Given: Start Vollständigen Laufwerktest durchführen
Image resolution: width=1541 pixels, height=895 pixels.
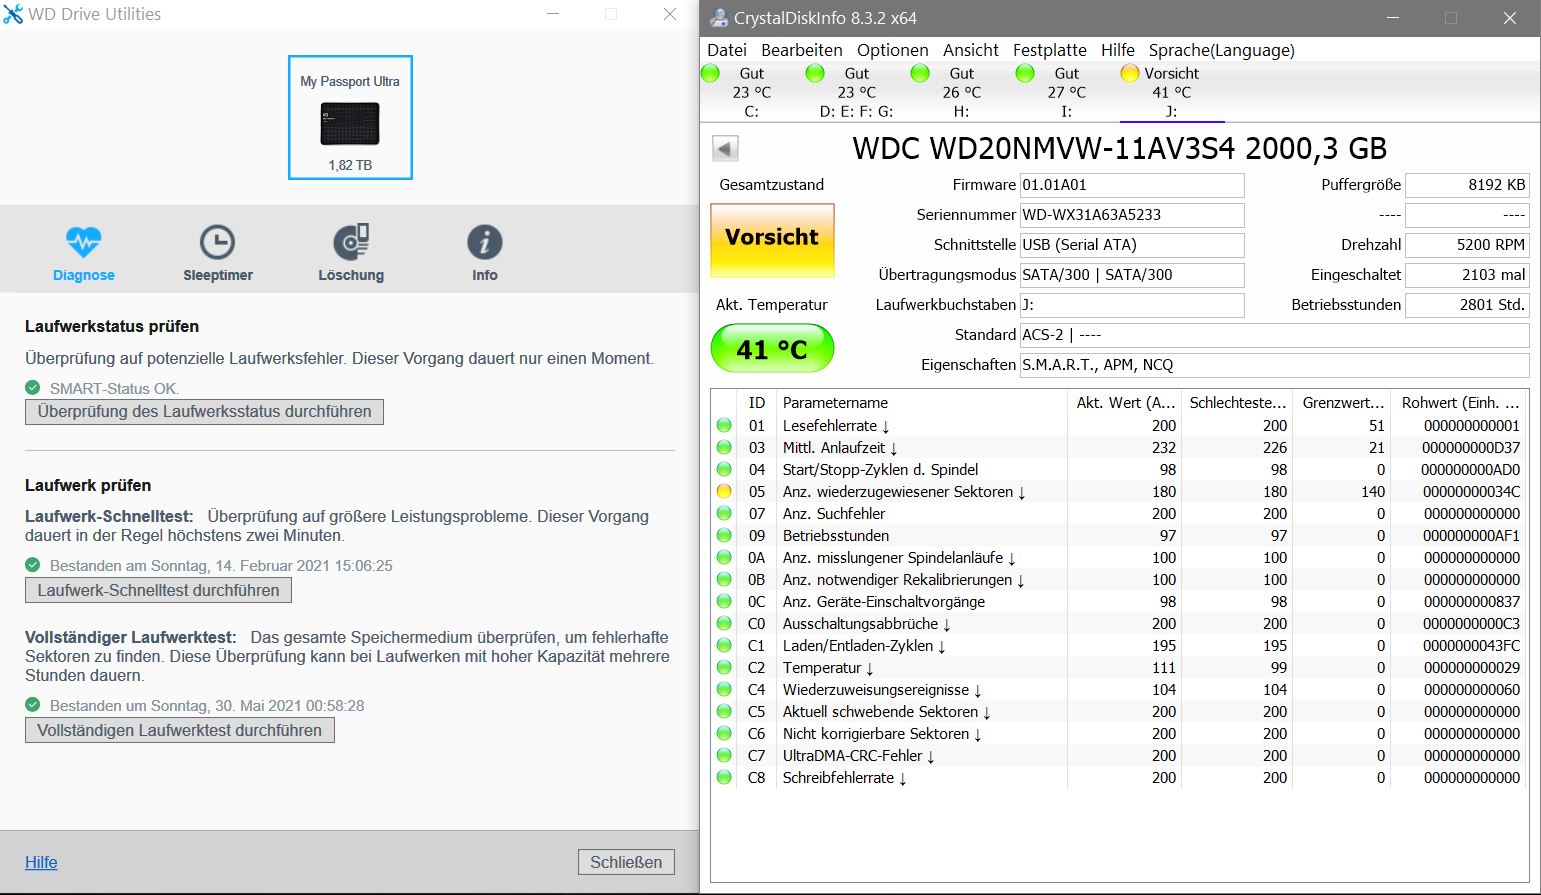Looking at the screenshot, I should click(179, 730).
